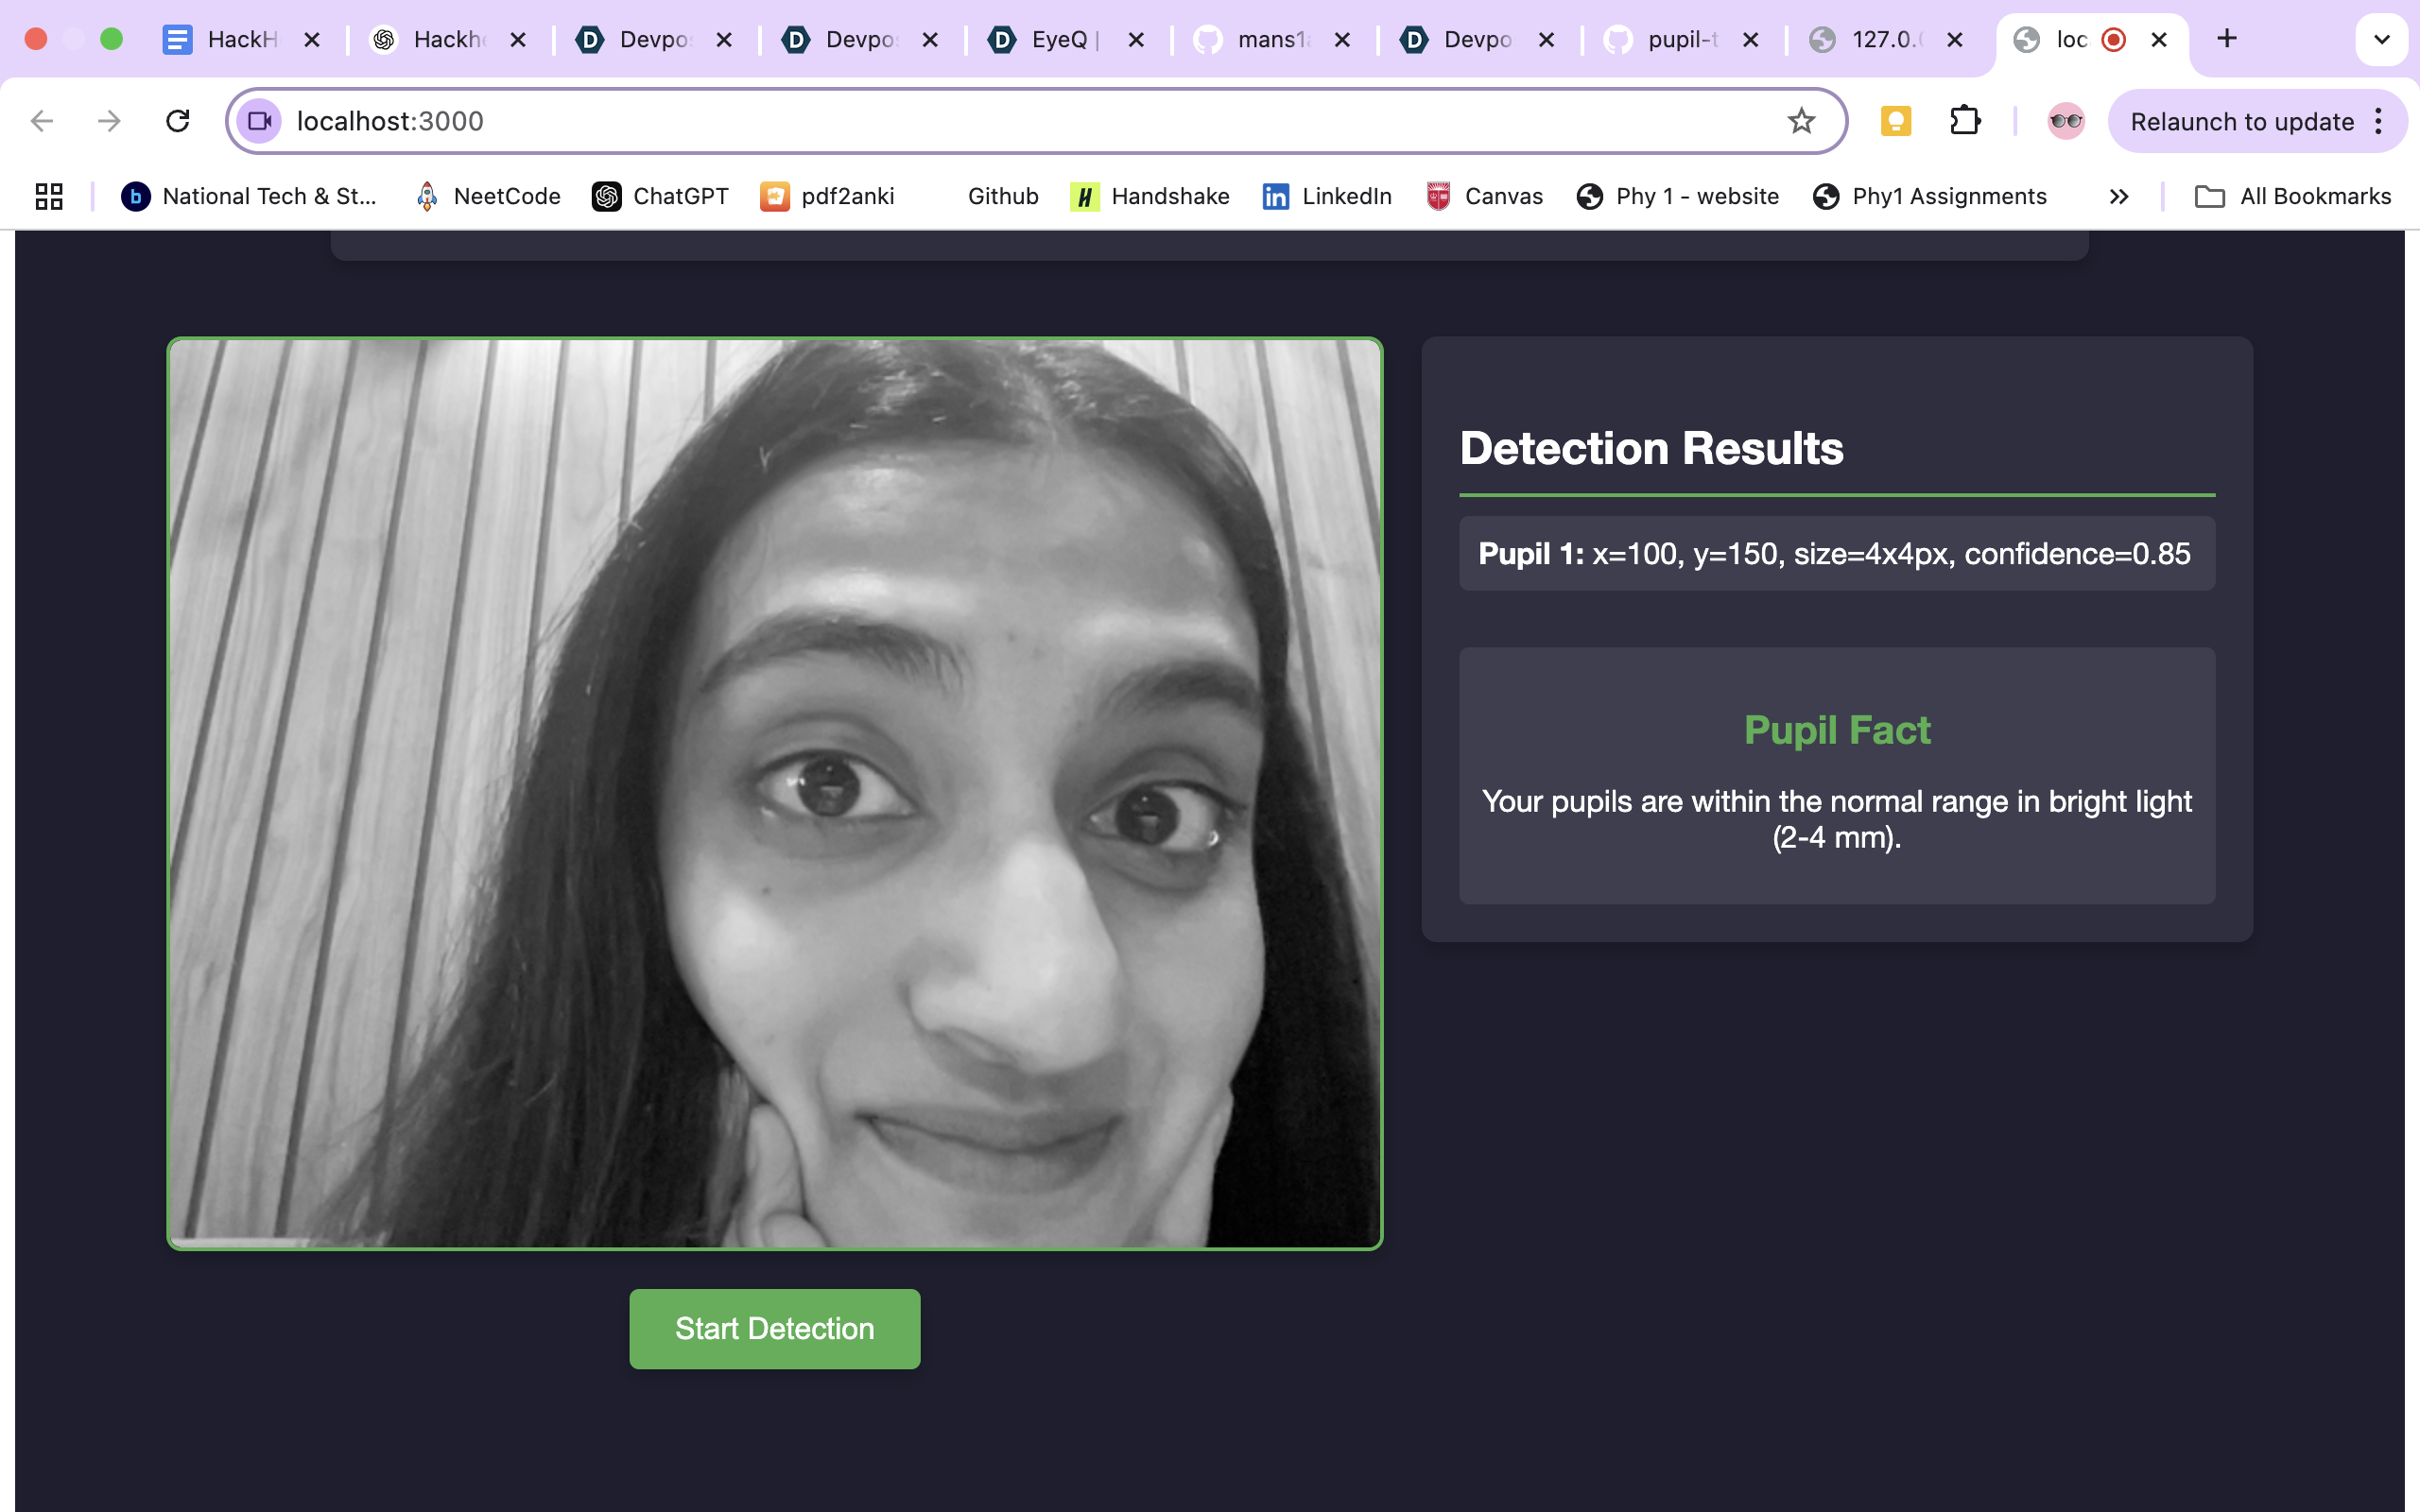Viewport: 2420px width, 1512px height.
Task: Reload the page
Action: tap(178, 121)
